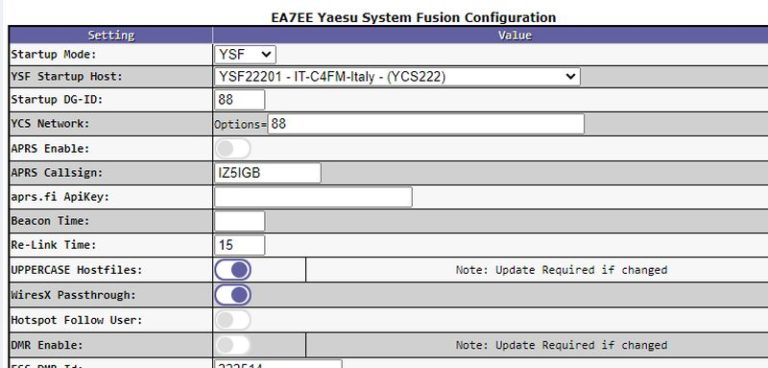Click the Setting column header
The width and height of the screenshot is (768, 368).
tap(111, 35)
